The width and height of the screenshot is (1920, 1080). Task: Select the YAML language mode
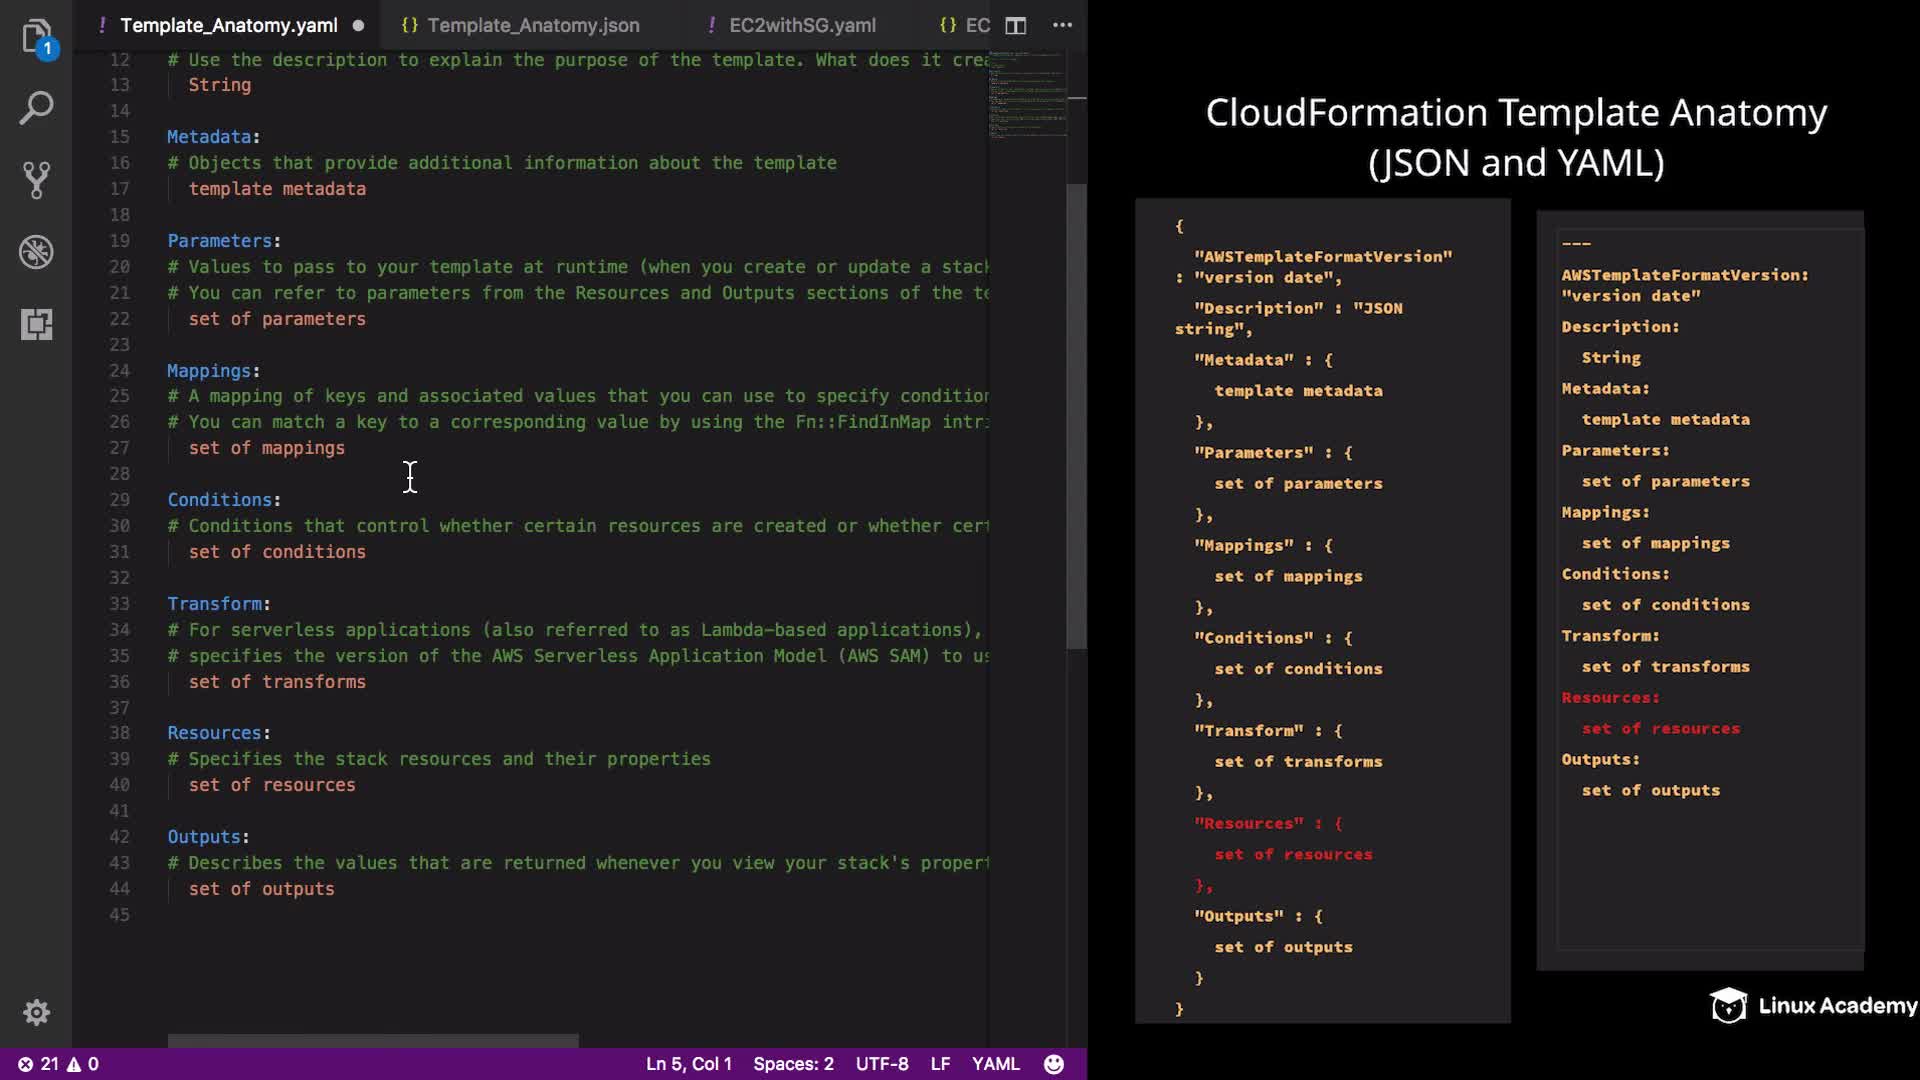pyautogui.click(x=995, y=1064)
